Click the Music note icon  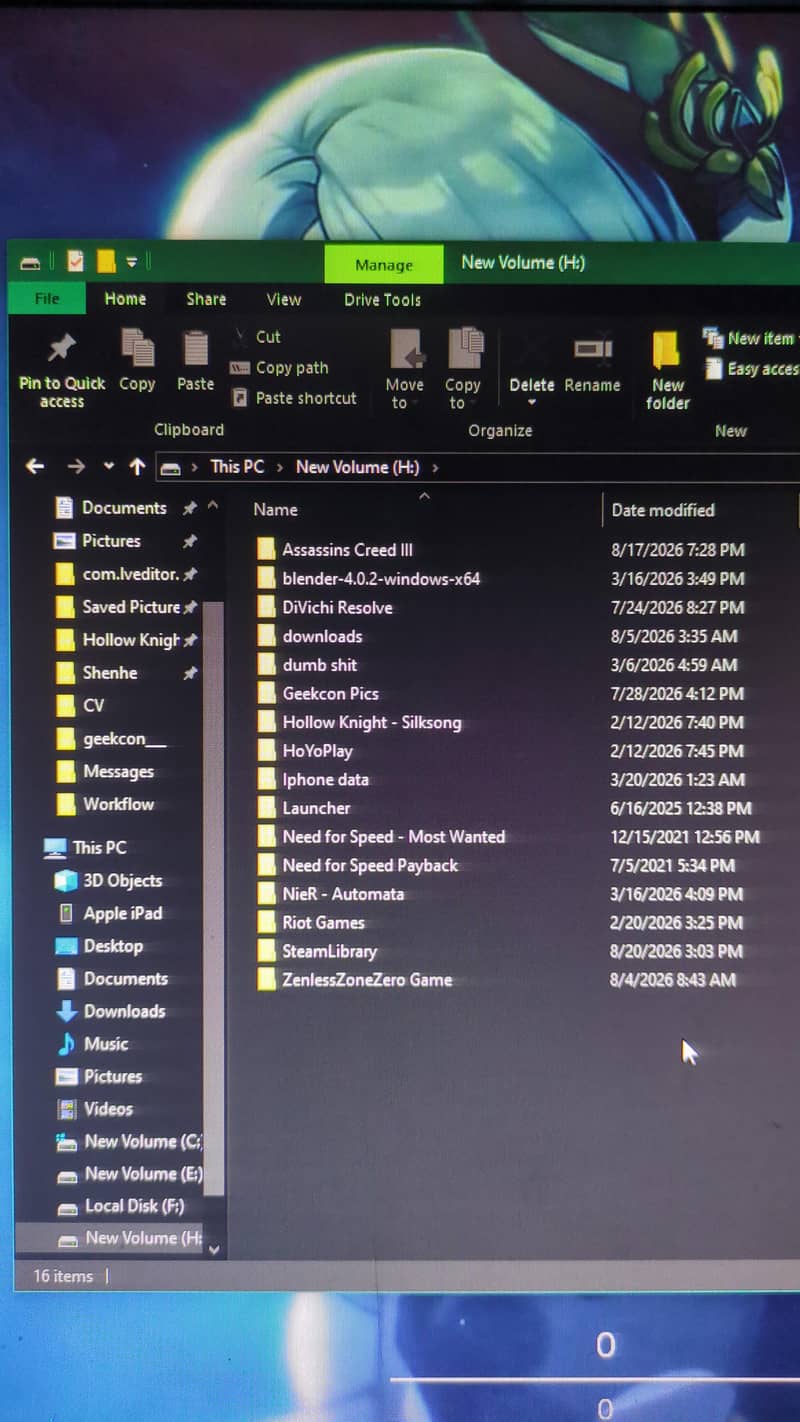(66, 1044)
